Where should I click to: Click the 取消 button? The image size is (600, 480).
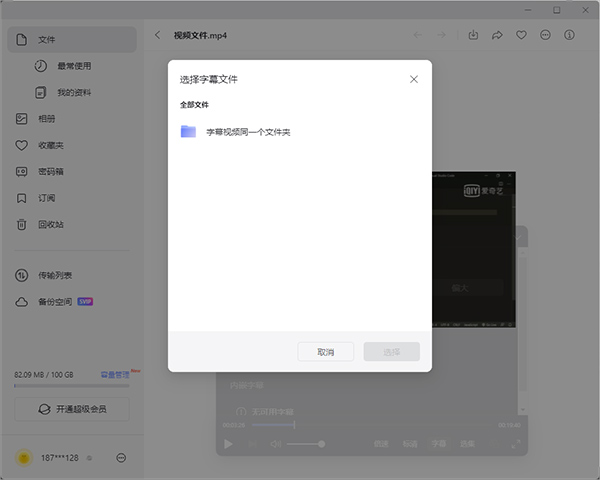pyautogui.click(x=325, y=352)
